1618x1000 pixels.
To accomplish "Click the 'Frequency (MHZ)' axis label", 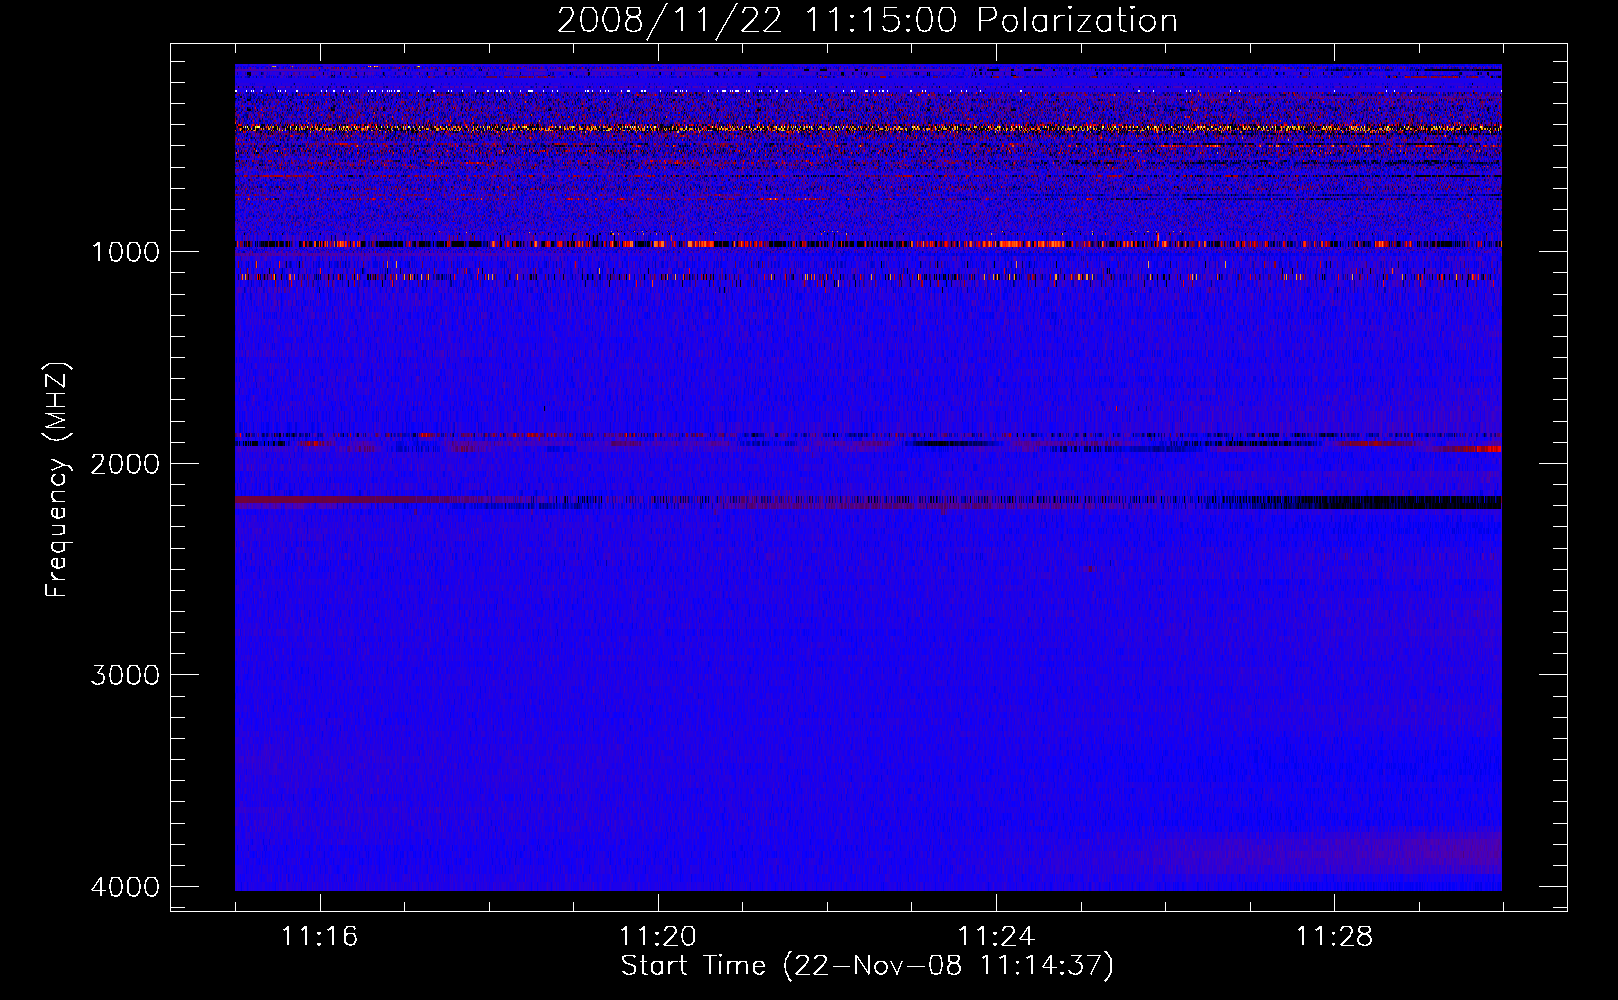I will click(x=57, y=480).
